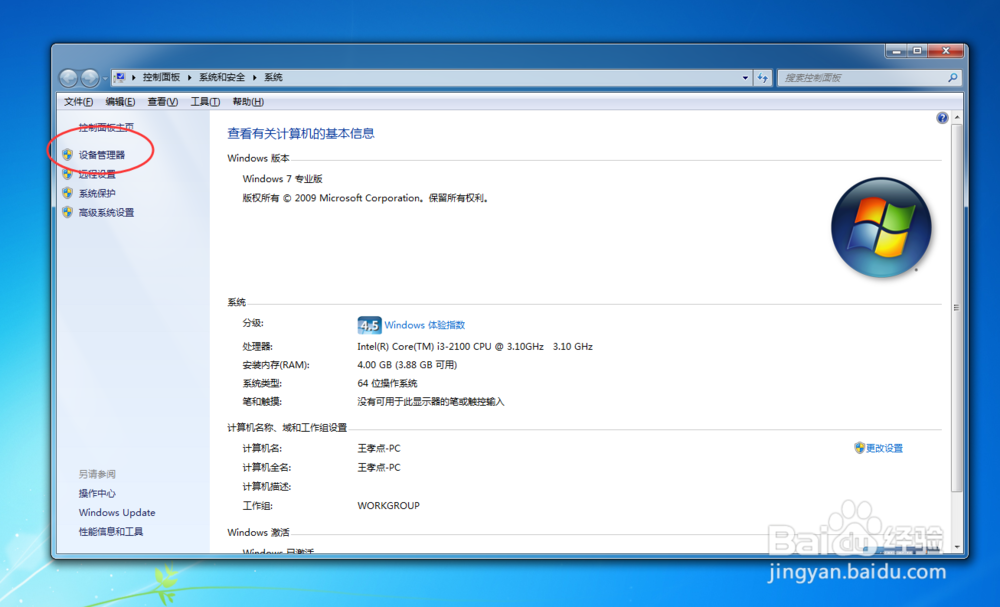Viewport: 1000px width, 607px height.
Task: Open the 工具(T) menu
Action: tap(205, 101)
